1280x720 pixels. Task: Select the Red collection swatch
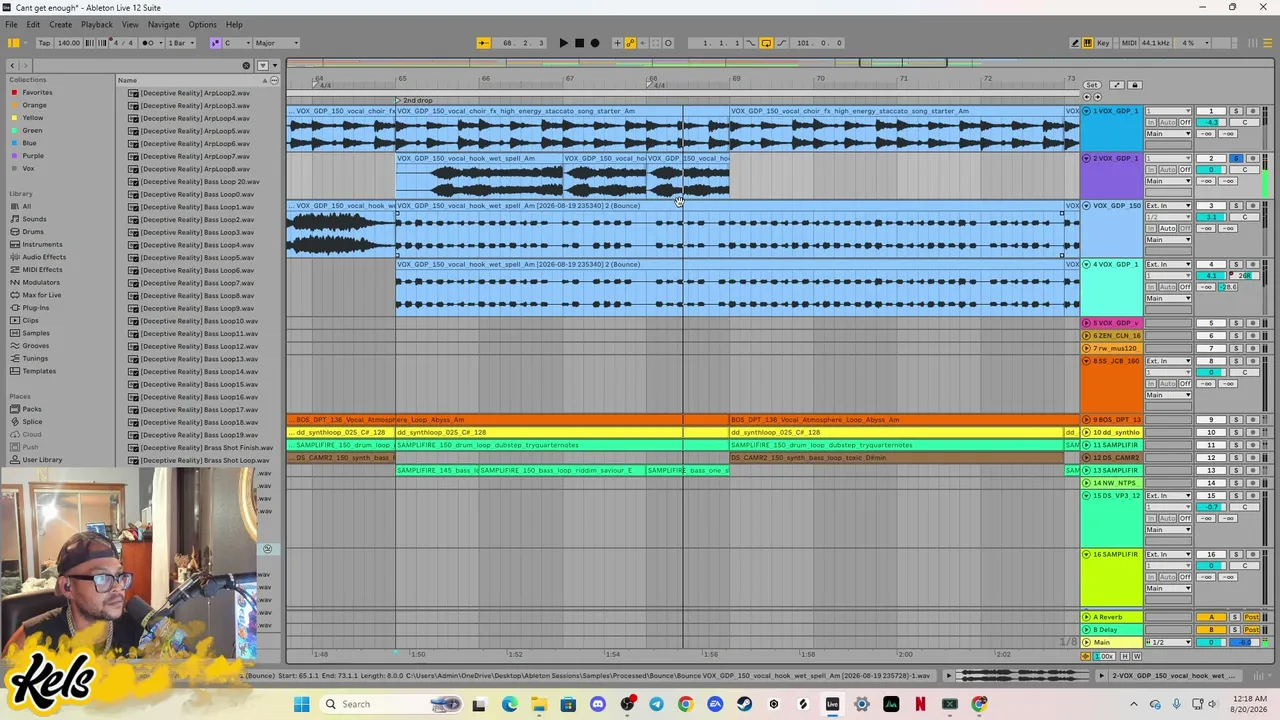coord(14,93)
